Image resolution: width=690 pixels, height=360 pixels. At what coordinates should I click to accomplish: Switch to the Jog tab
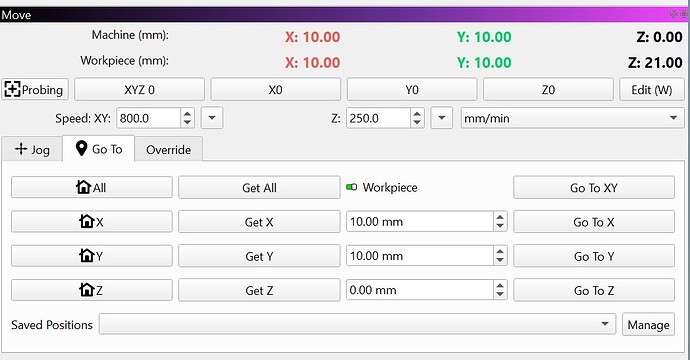32,150
